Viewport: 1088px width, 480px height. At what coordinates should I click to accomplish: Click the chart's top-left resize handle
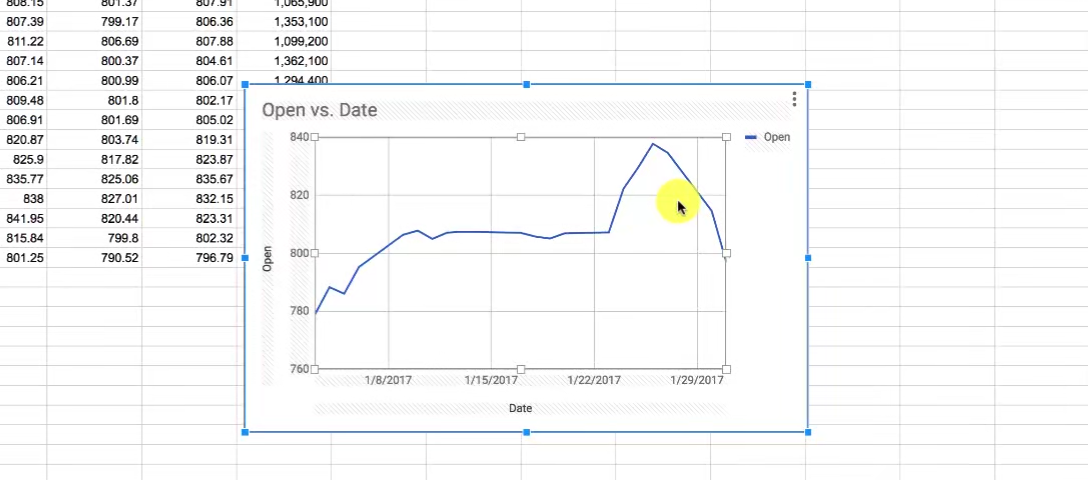[x=246, y=85]
